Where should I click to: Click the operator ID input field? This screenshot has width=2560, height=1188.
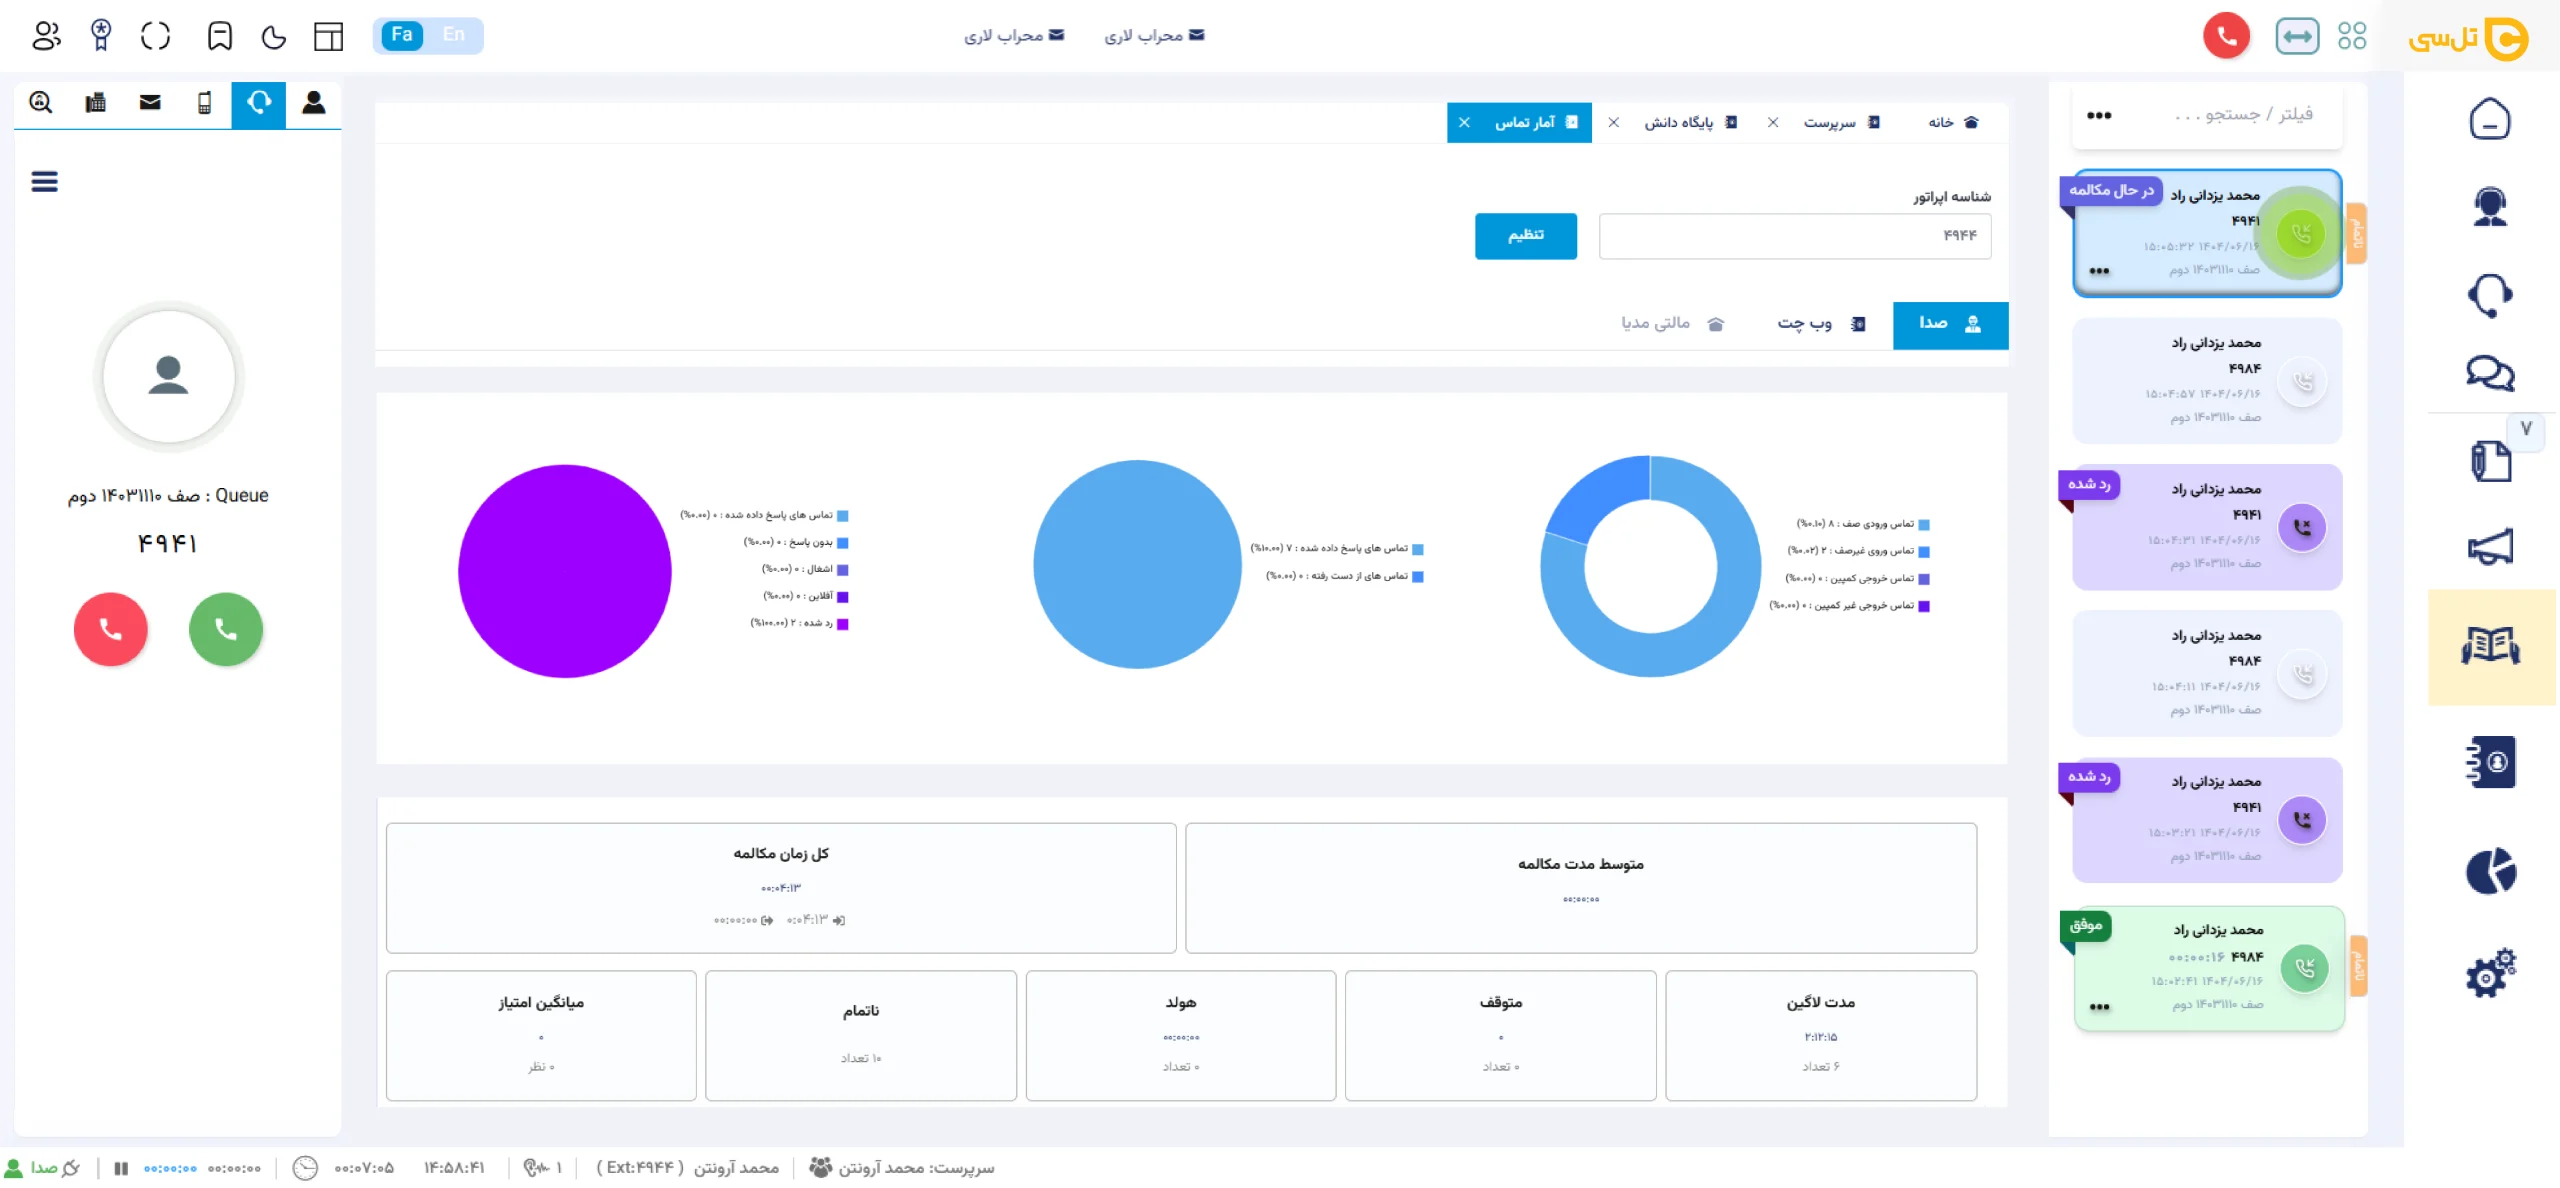pos(1794,236)
